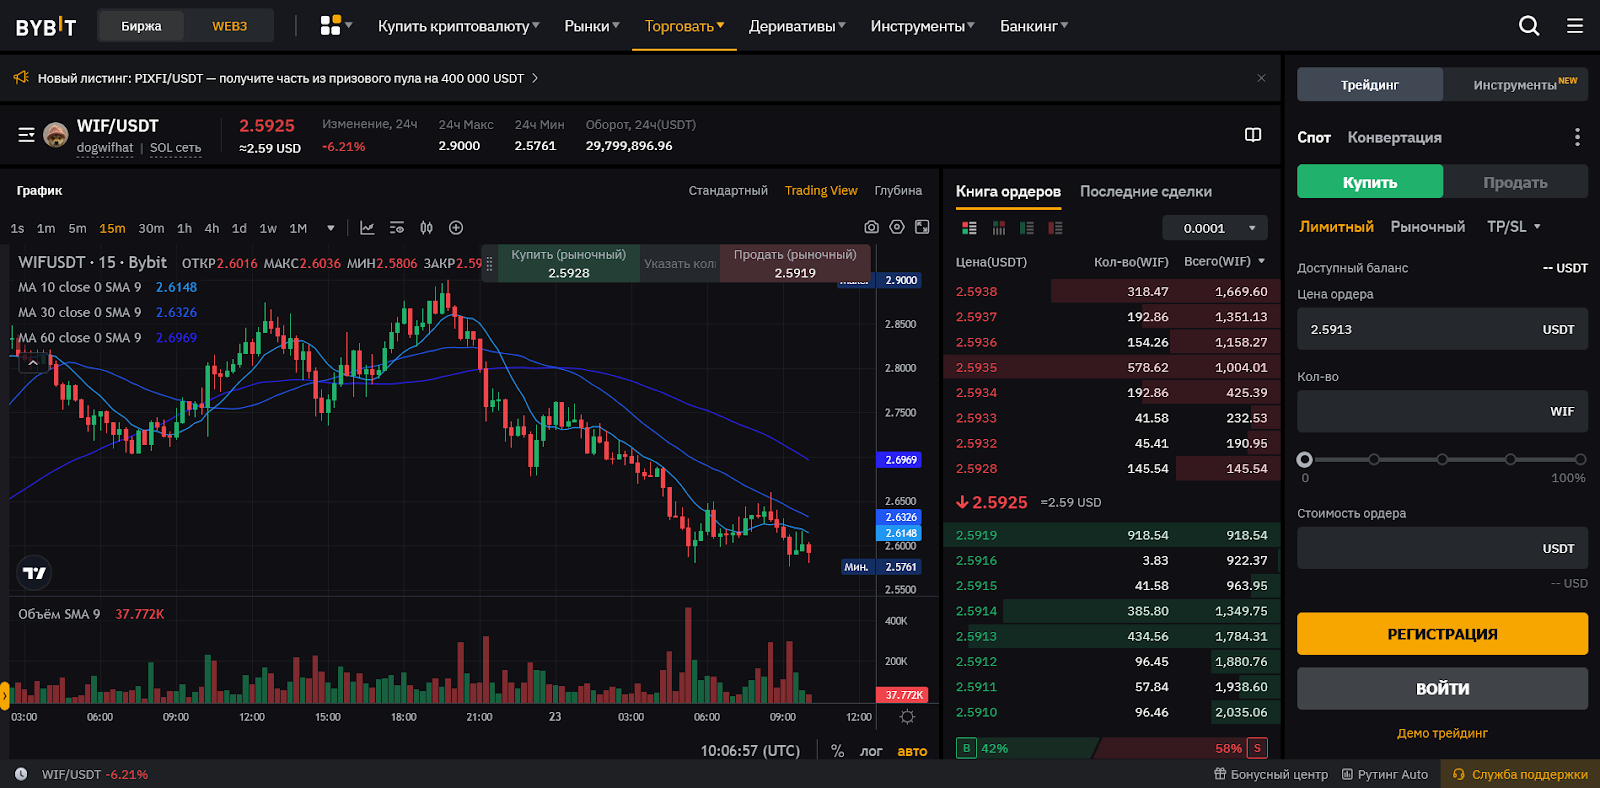Open Рутинг Auto option

1385,774
